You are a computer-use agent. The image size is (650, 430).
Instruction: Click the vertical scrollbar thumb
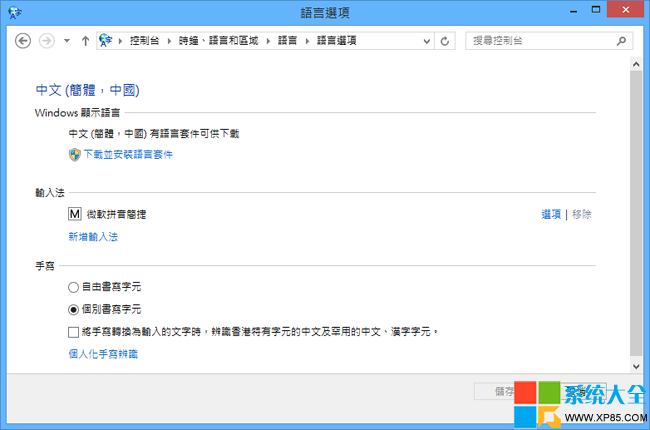tap(636, 213)
